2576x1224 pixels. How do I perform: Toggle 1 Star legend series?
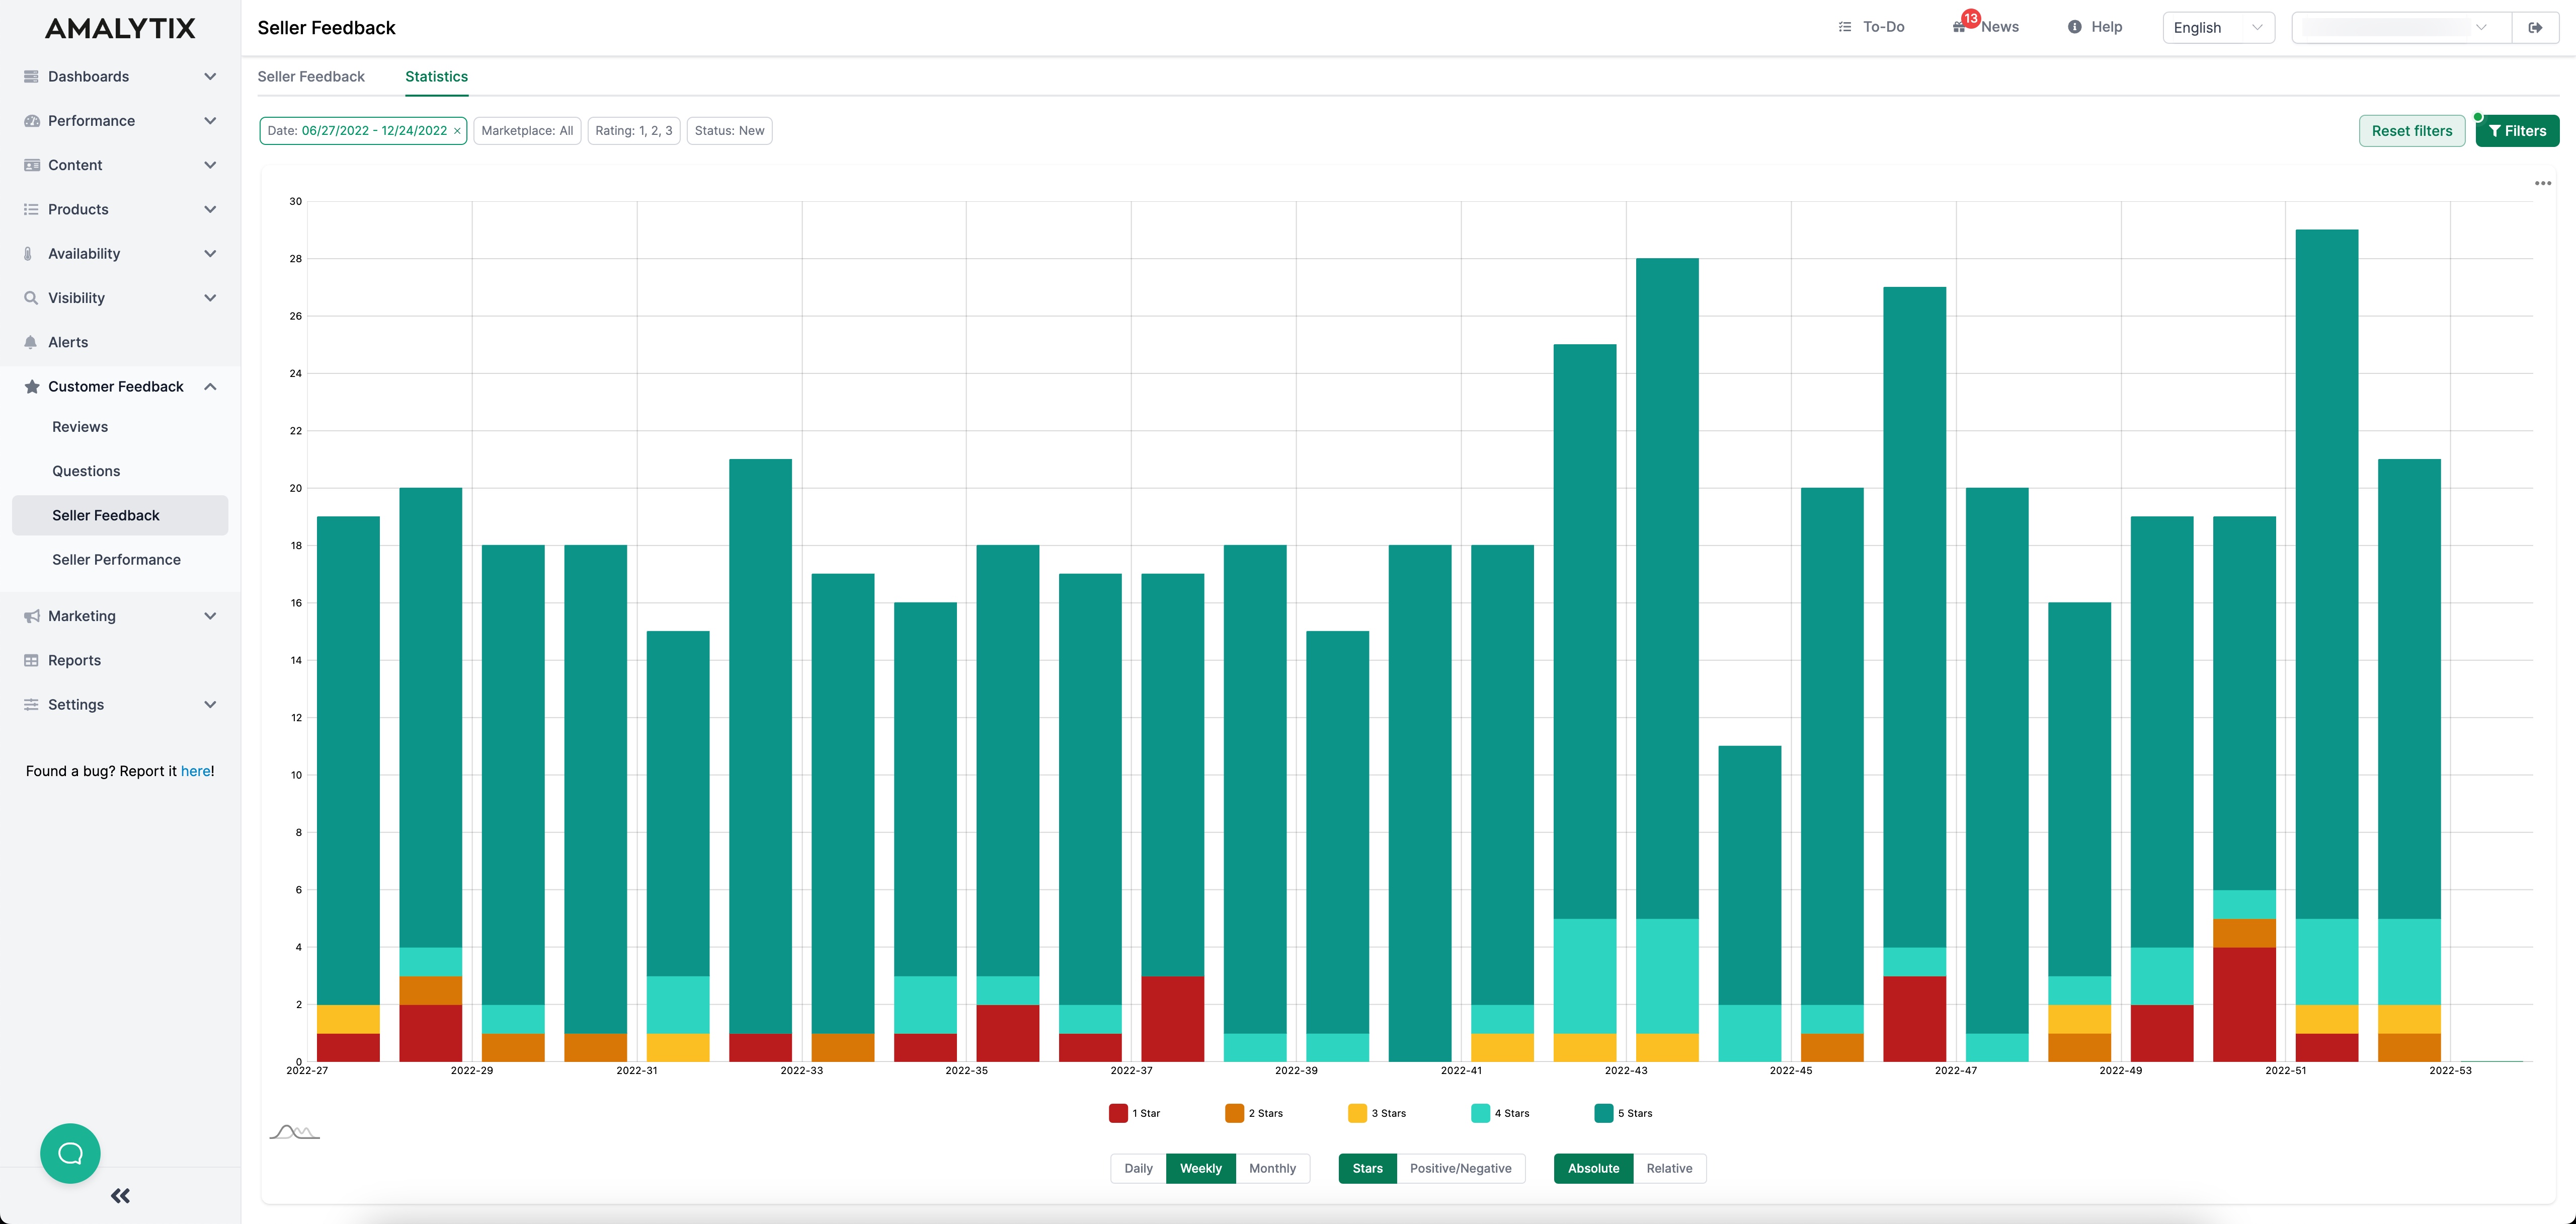click(x=1134, y=1113)
